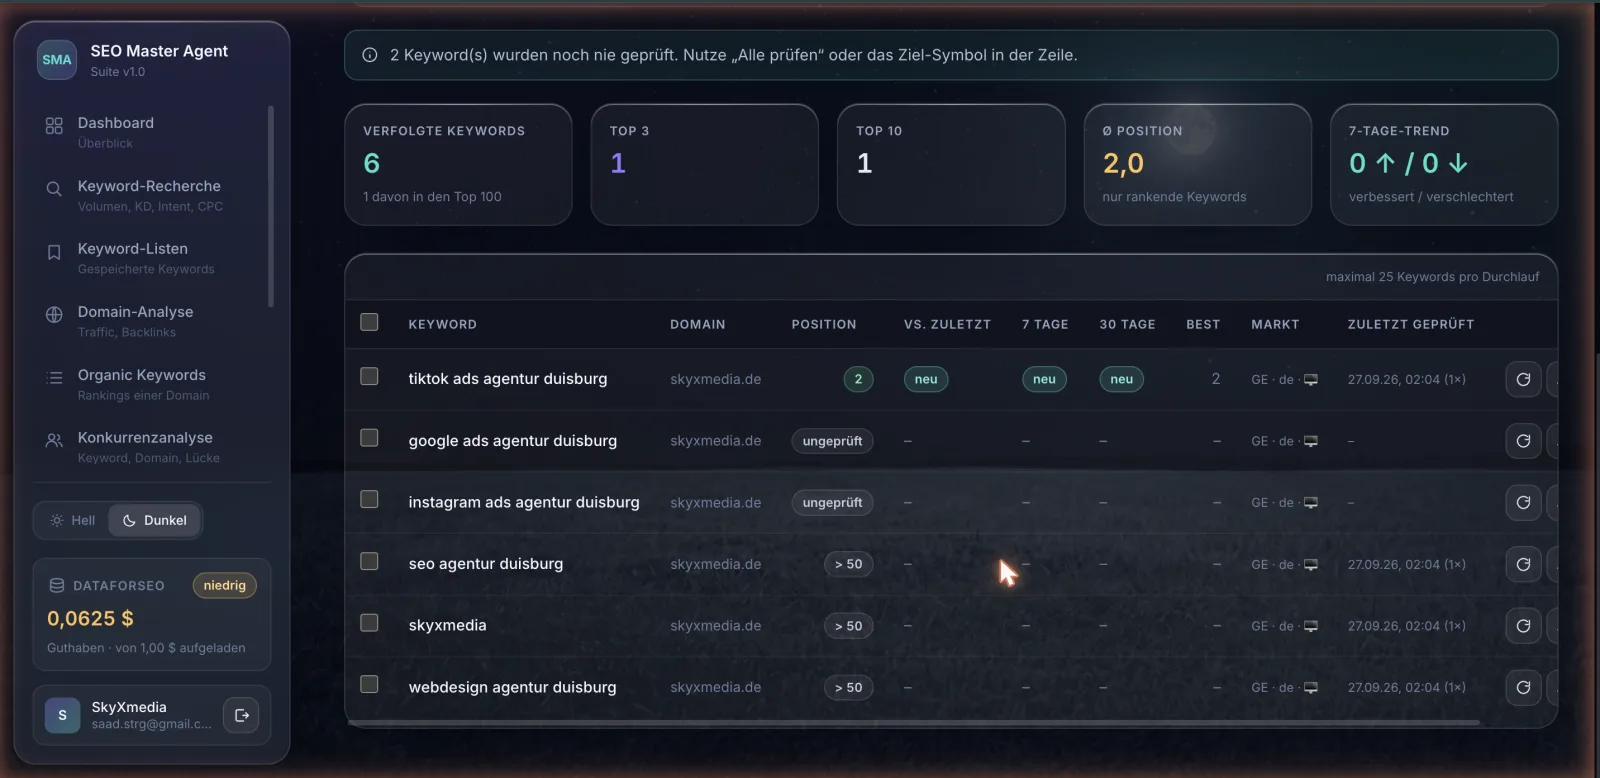Click the SkyXmedia user avatar

[x=62, y=715]
